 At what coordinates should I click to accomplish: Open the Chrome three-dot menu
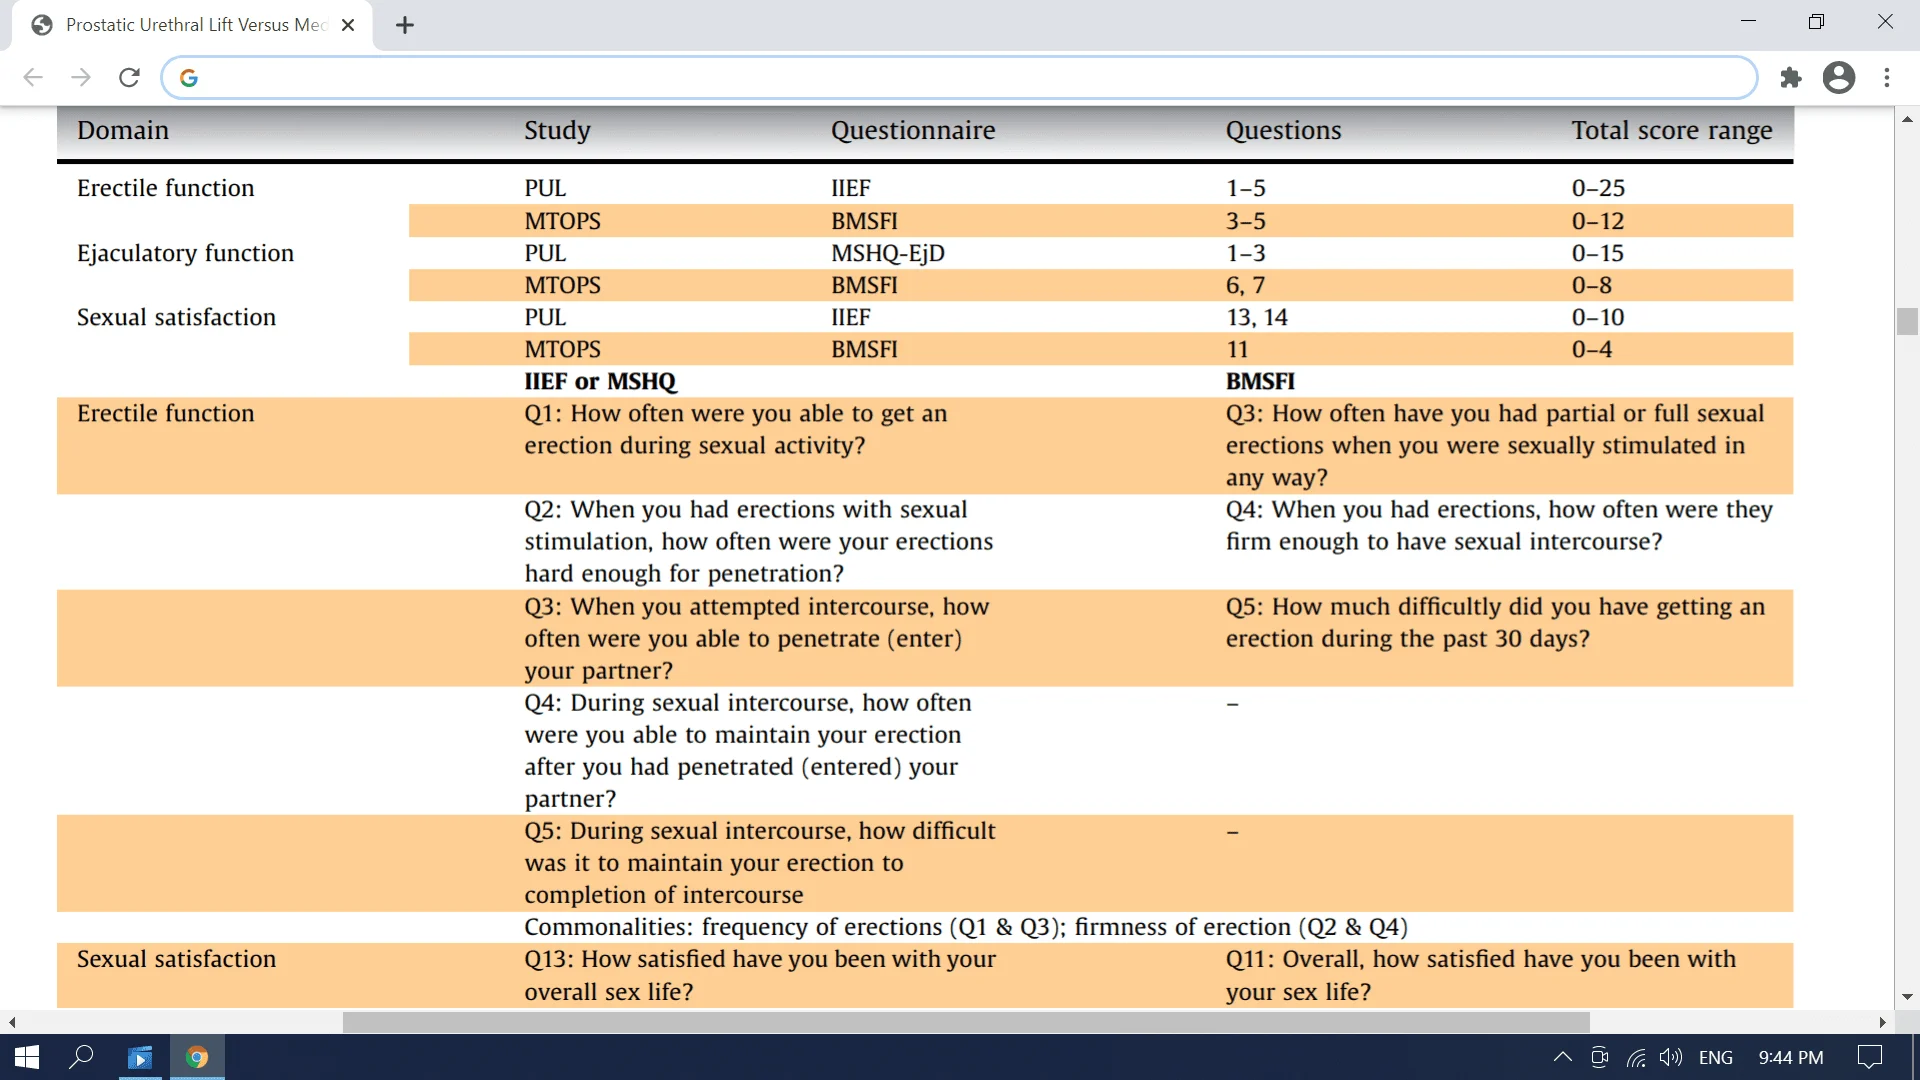1887,78
